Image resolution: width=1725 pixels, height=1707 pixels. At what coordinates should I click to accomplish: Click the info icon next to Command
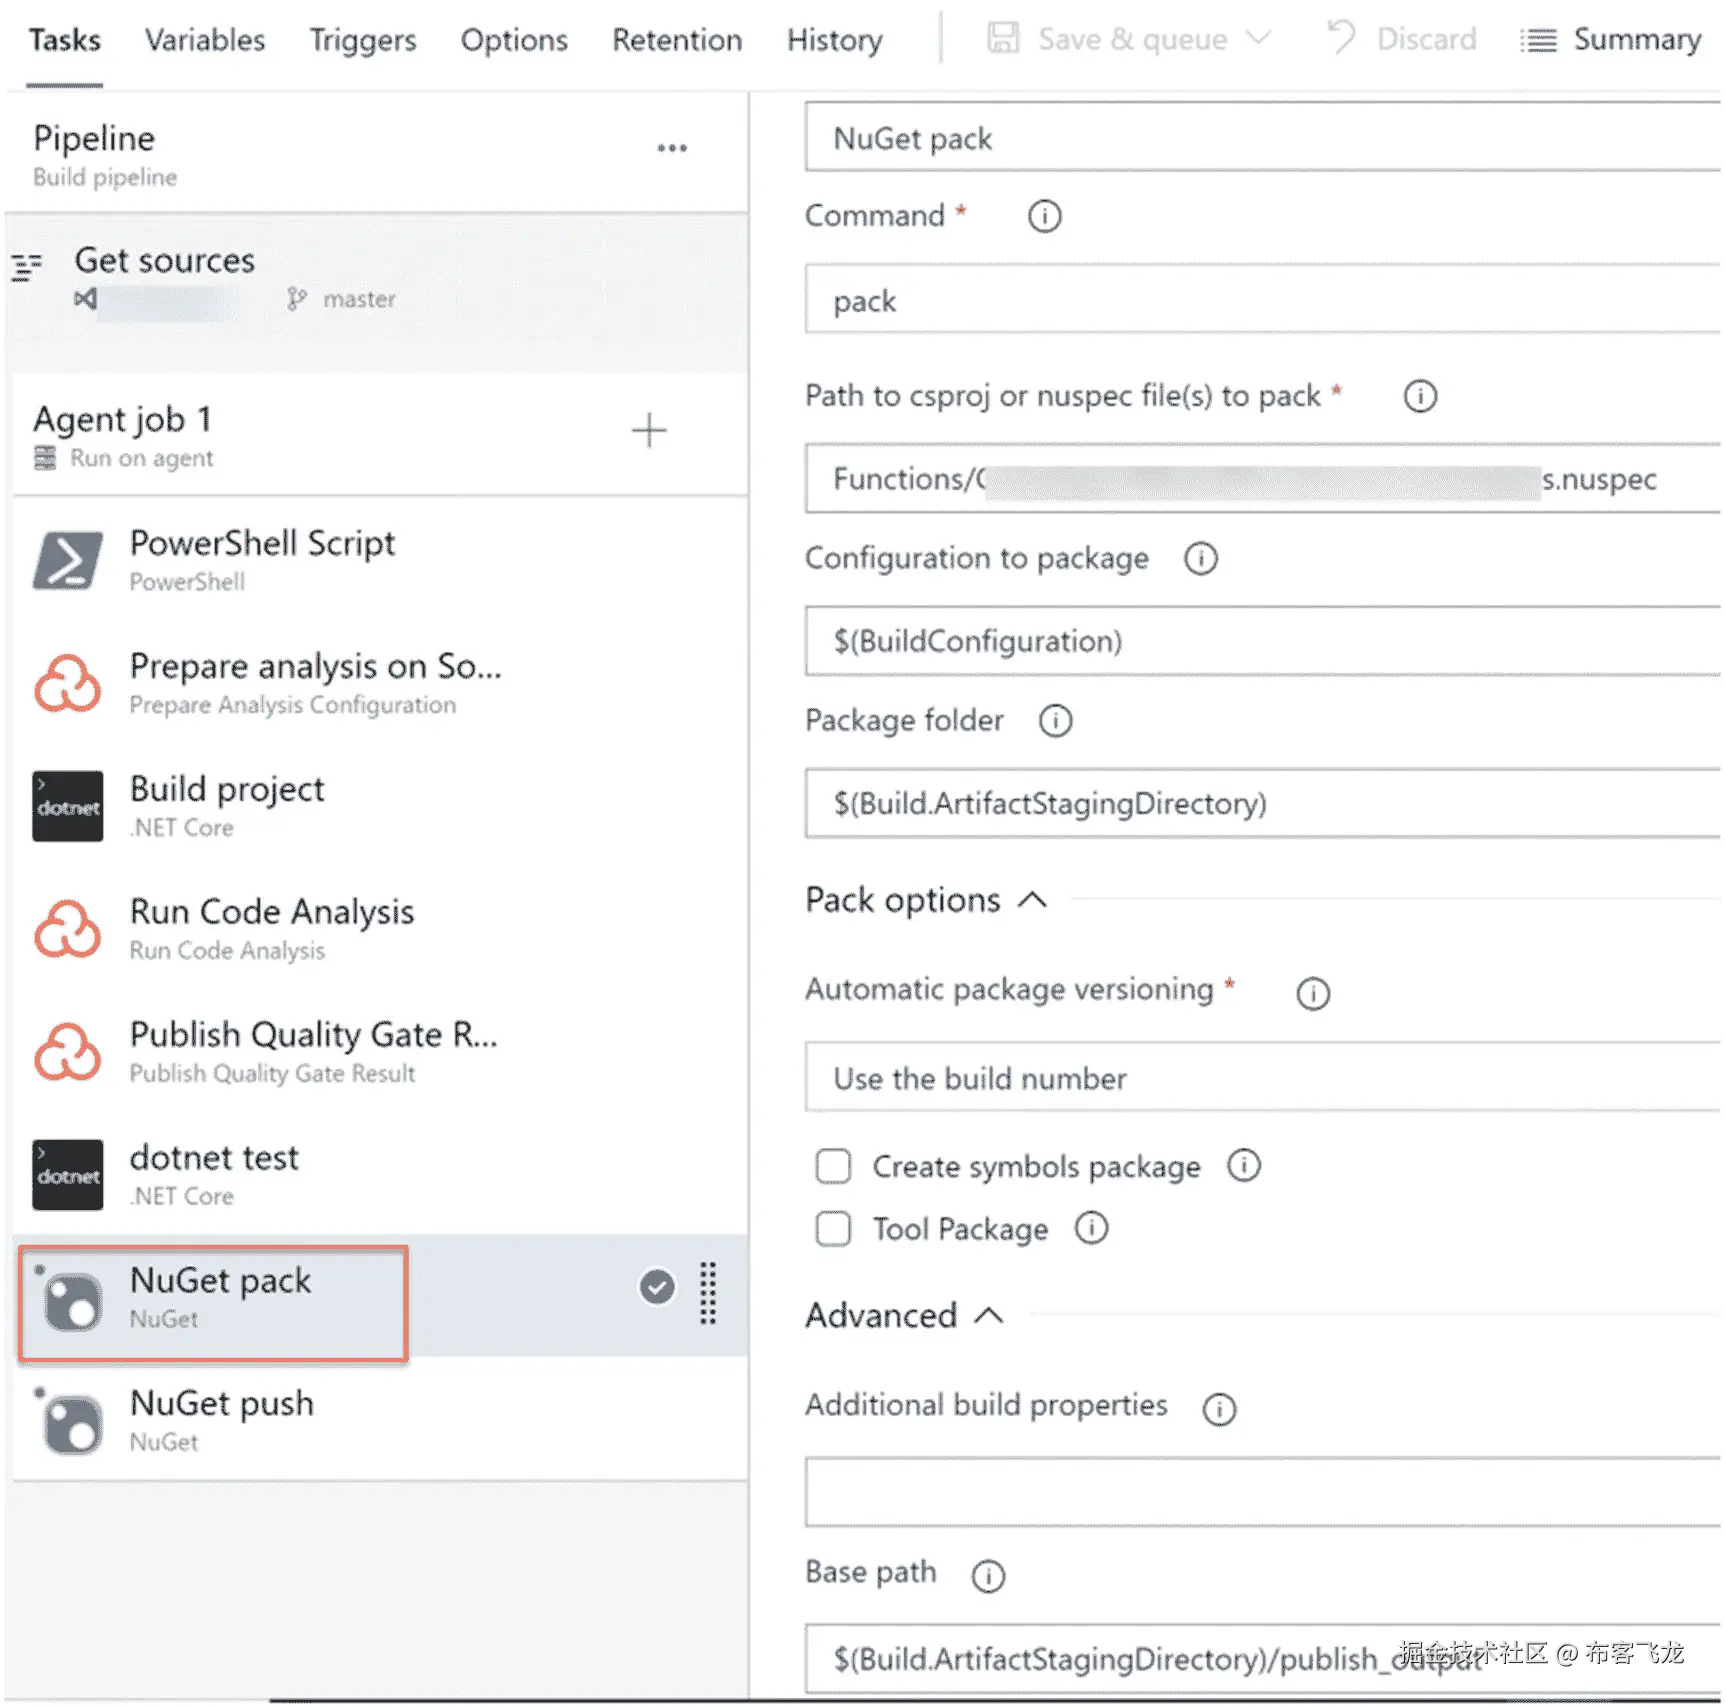click(1044, 216)
